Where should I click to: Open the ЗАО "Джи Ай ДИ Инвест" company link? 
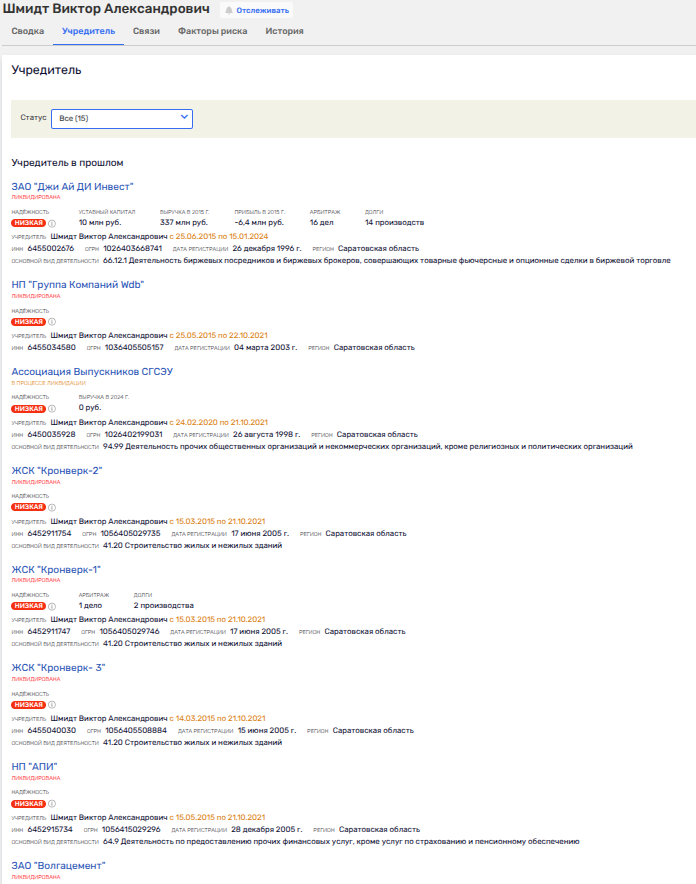(72, 186)
